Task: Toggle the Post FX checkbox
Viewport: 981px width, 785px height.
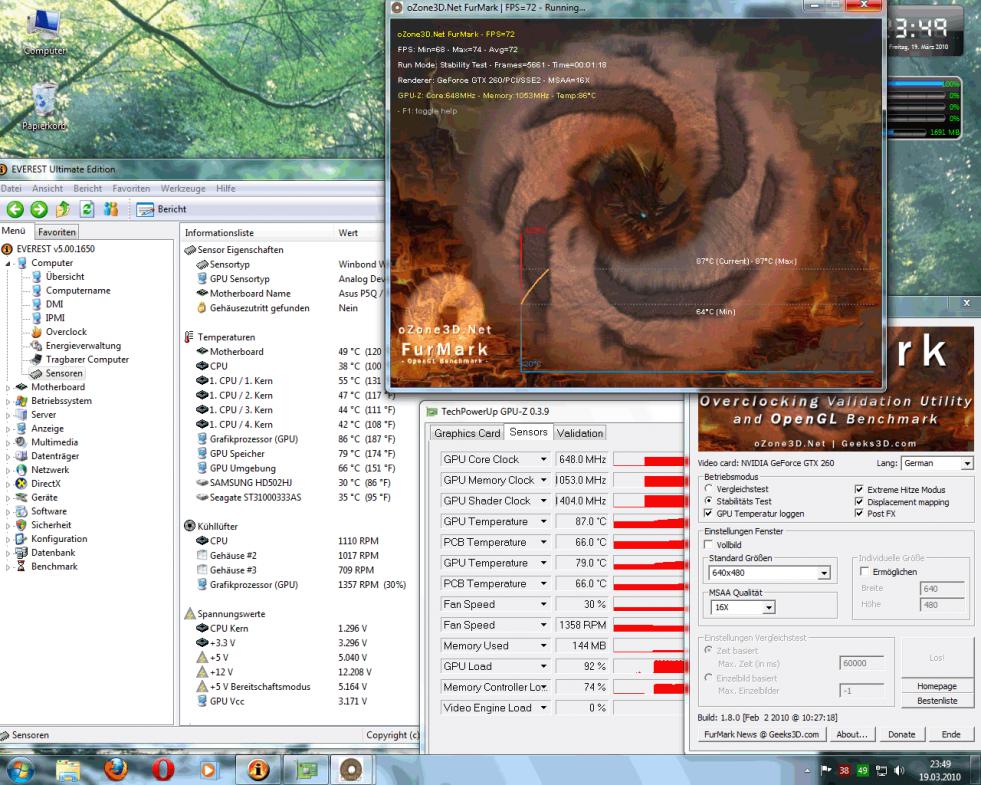Action: (x=859, y=514)
